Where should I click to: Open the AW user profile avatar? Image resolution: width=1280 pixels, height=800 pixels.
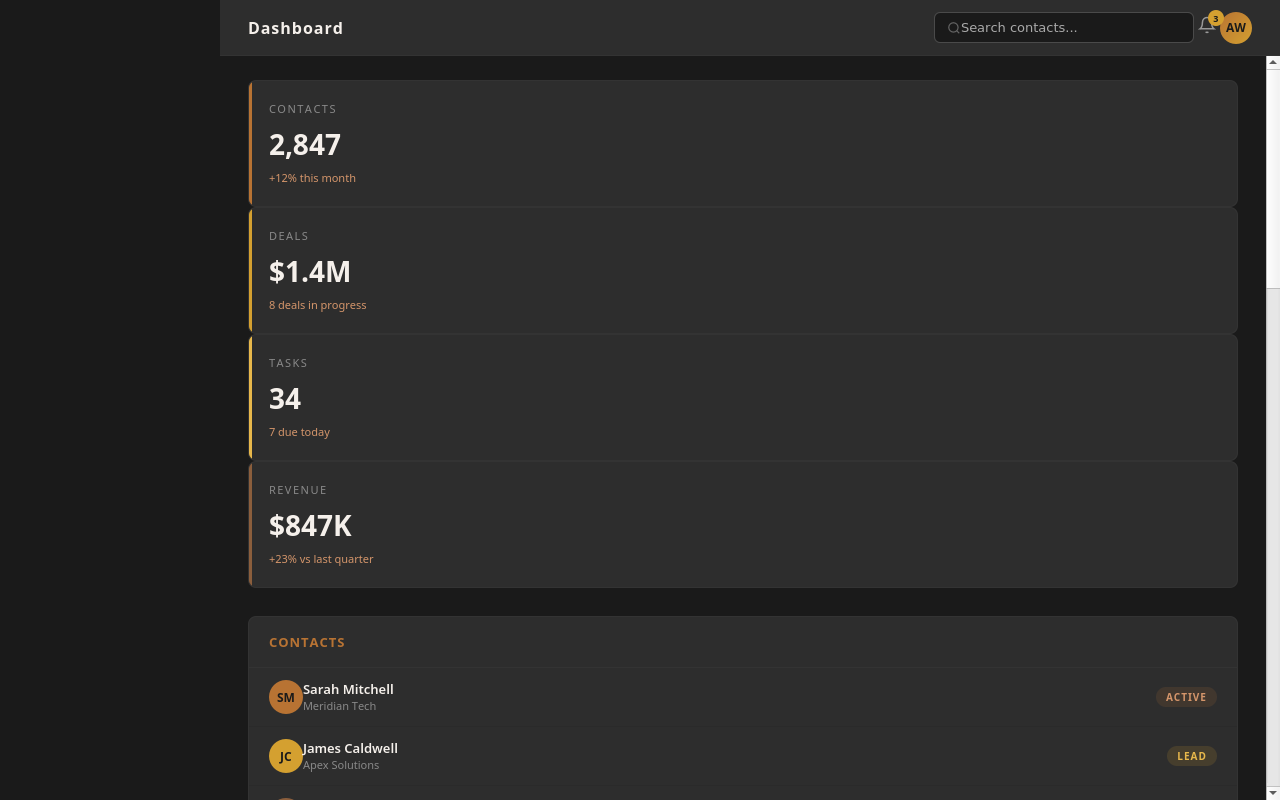(x=1236, y=28)
